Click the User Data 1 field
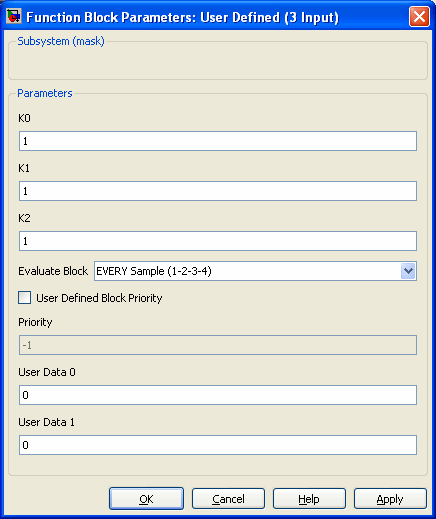436x519 pixels. click(218, 445)
